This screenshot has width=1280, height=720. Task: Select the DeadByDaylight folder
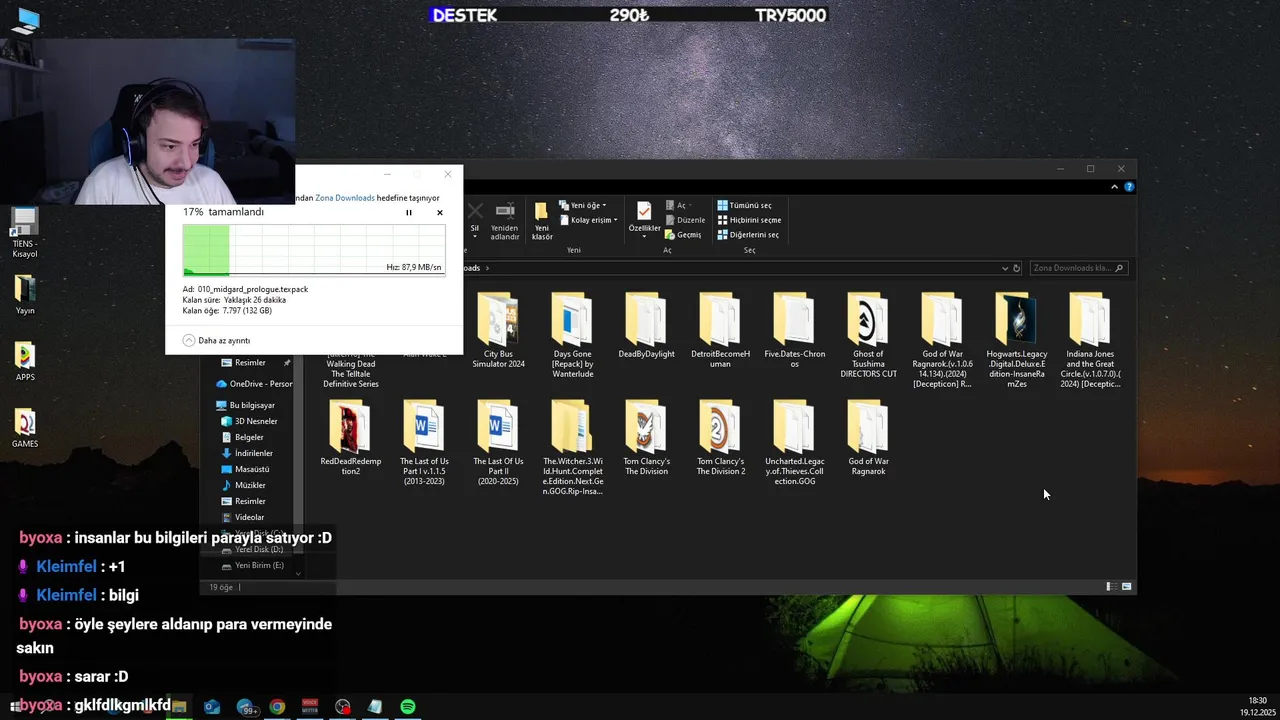click(x=646, y=326)
